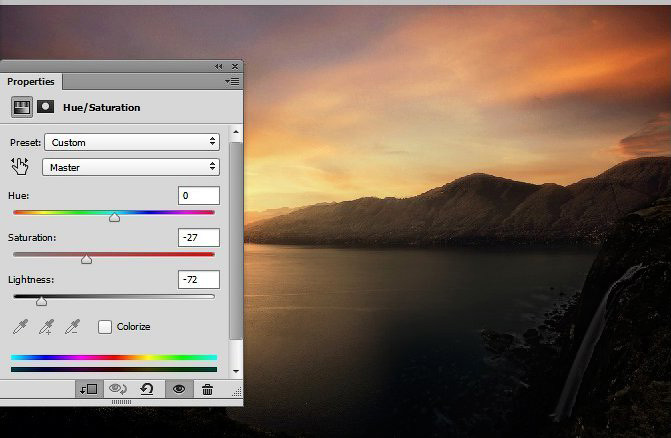Switch to the Properties tab
The width and height of the screenshot is (671, 438).
pos(31,81)
